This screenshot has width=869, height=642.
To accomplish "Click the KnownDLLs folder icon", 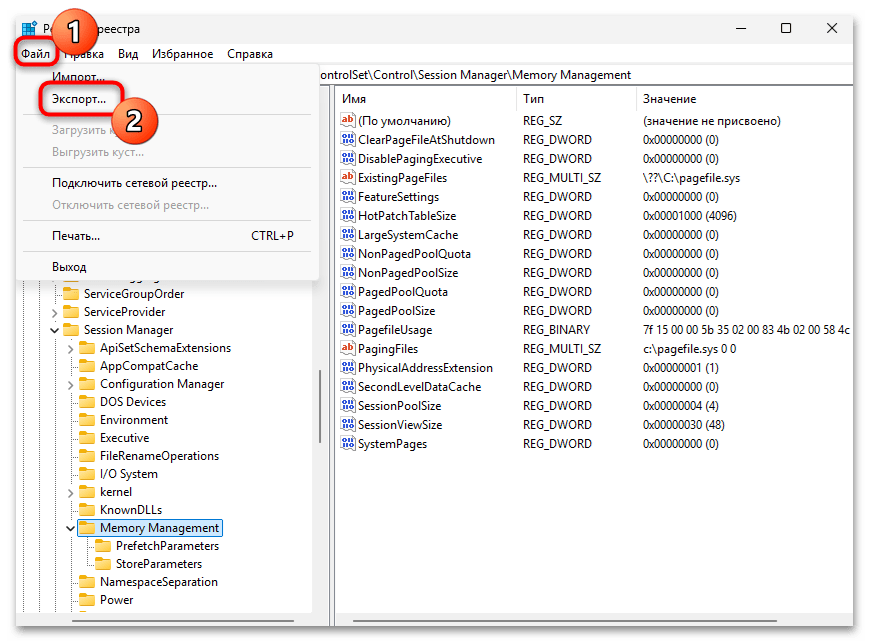I will pos(87,509).
